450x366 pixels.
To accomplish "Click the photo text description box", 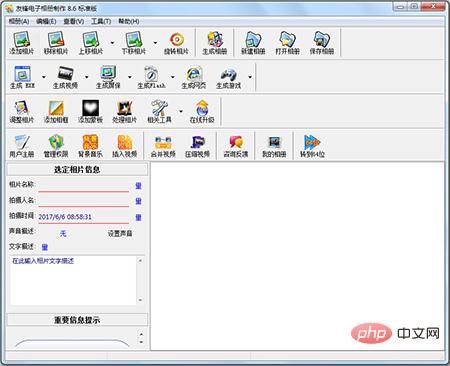I will pos(73,280).
